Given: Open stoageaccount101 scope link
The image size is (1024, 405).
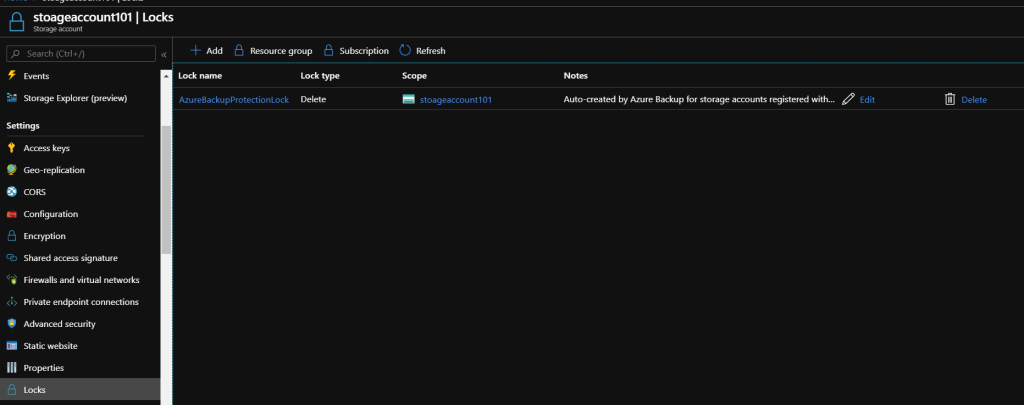Looking at the screenshot, I should (455, 100).
